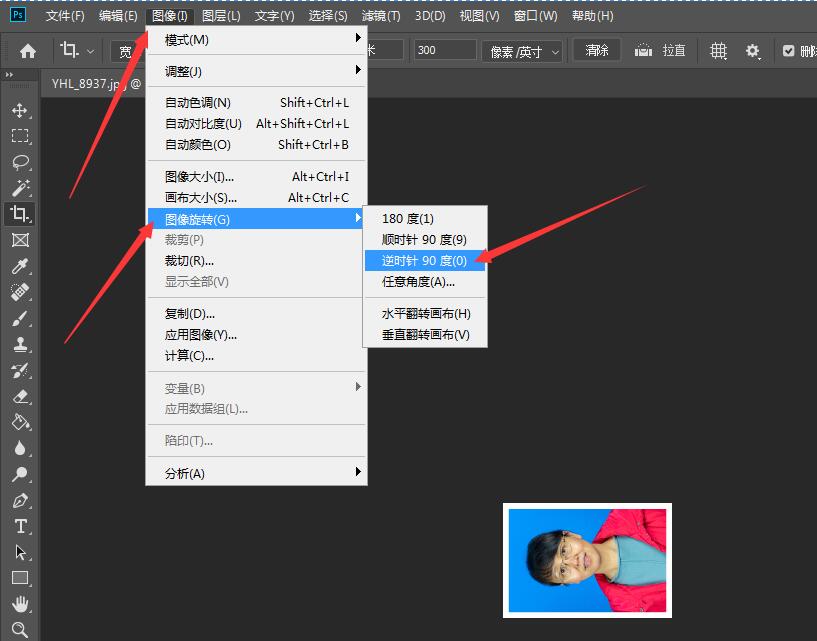Select the Lasso tool
Screen dimensions: 817x641
[20, 163]
